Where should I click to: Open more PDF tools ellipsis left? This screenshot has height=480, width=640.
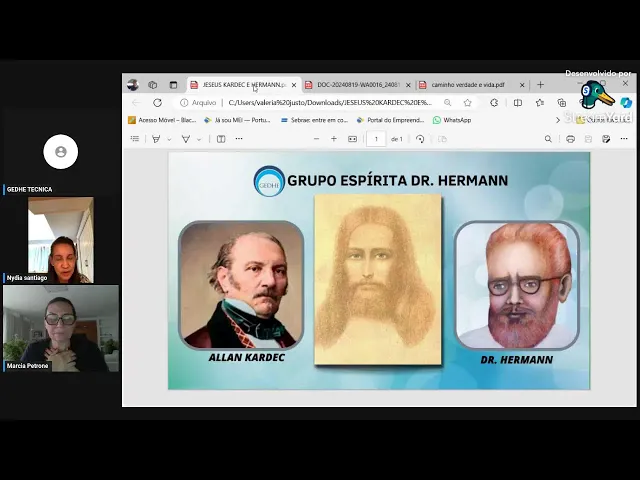pos(239,139)
